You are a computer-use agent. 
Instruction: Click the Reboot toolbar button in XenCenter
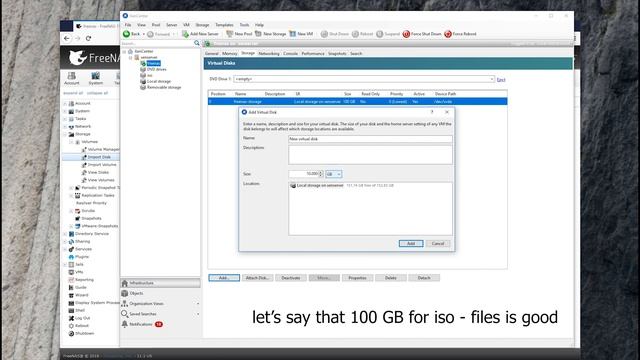[x=362, y=34]
